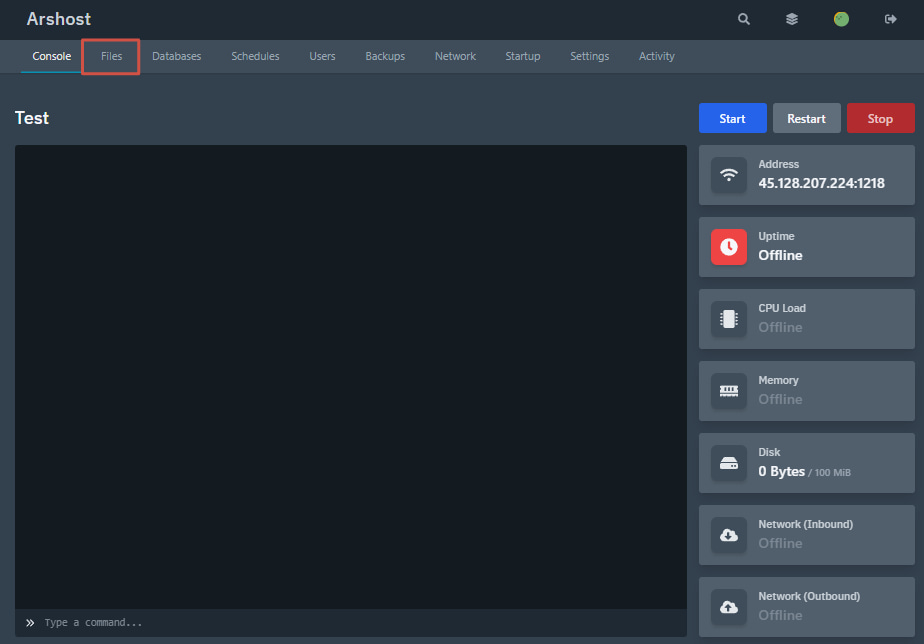The image size is (924, 644).
Task: Click the wifi icon on Address card
Action: (729, 175)
